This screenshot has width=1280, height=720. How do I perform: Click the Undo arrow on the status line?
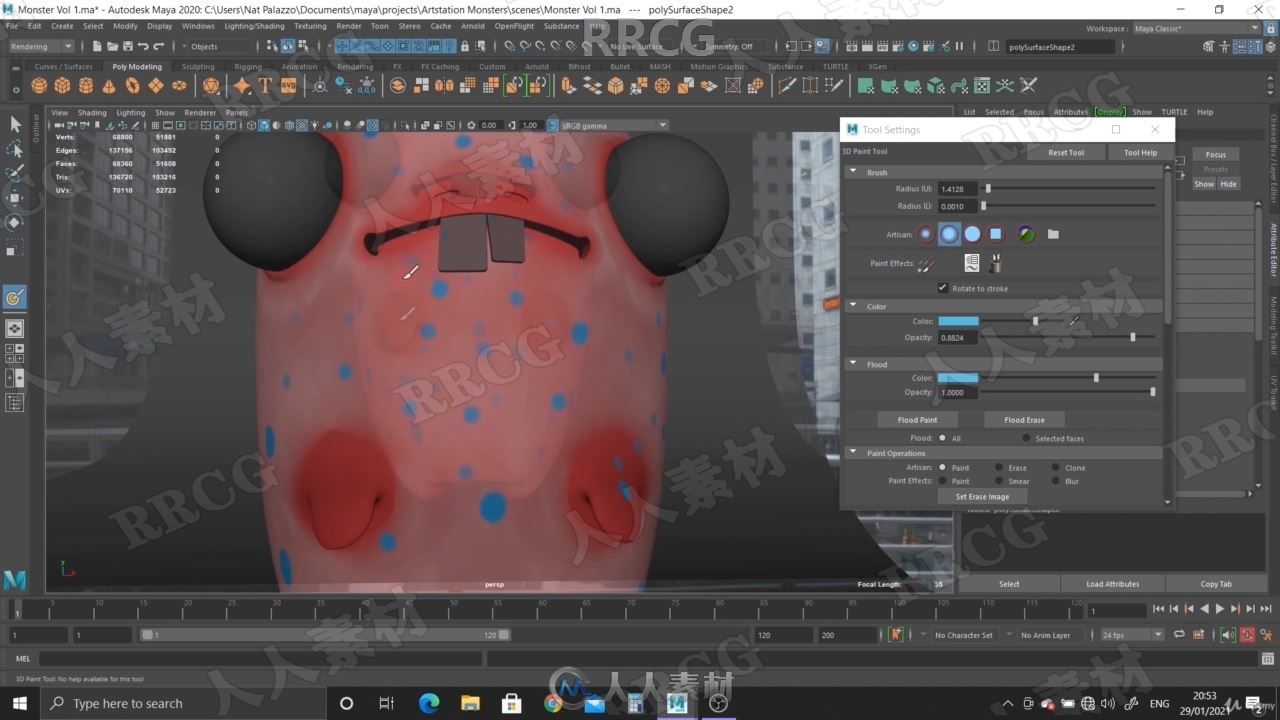pyautogui.click(x=143, y=46)
